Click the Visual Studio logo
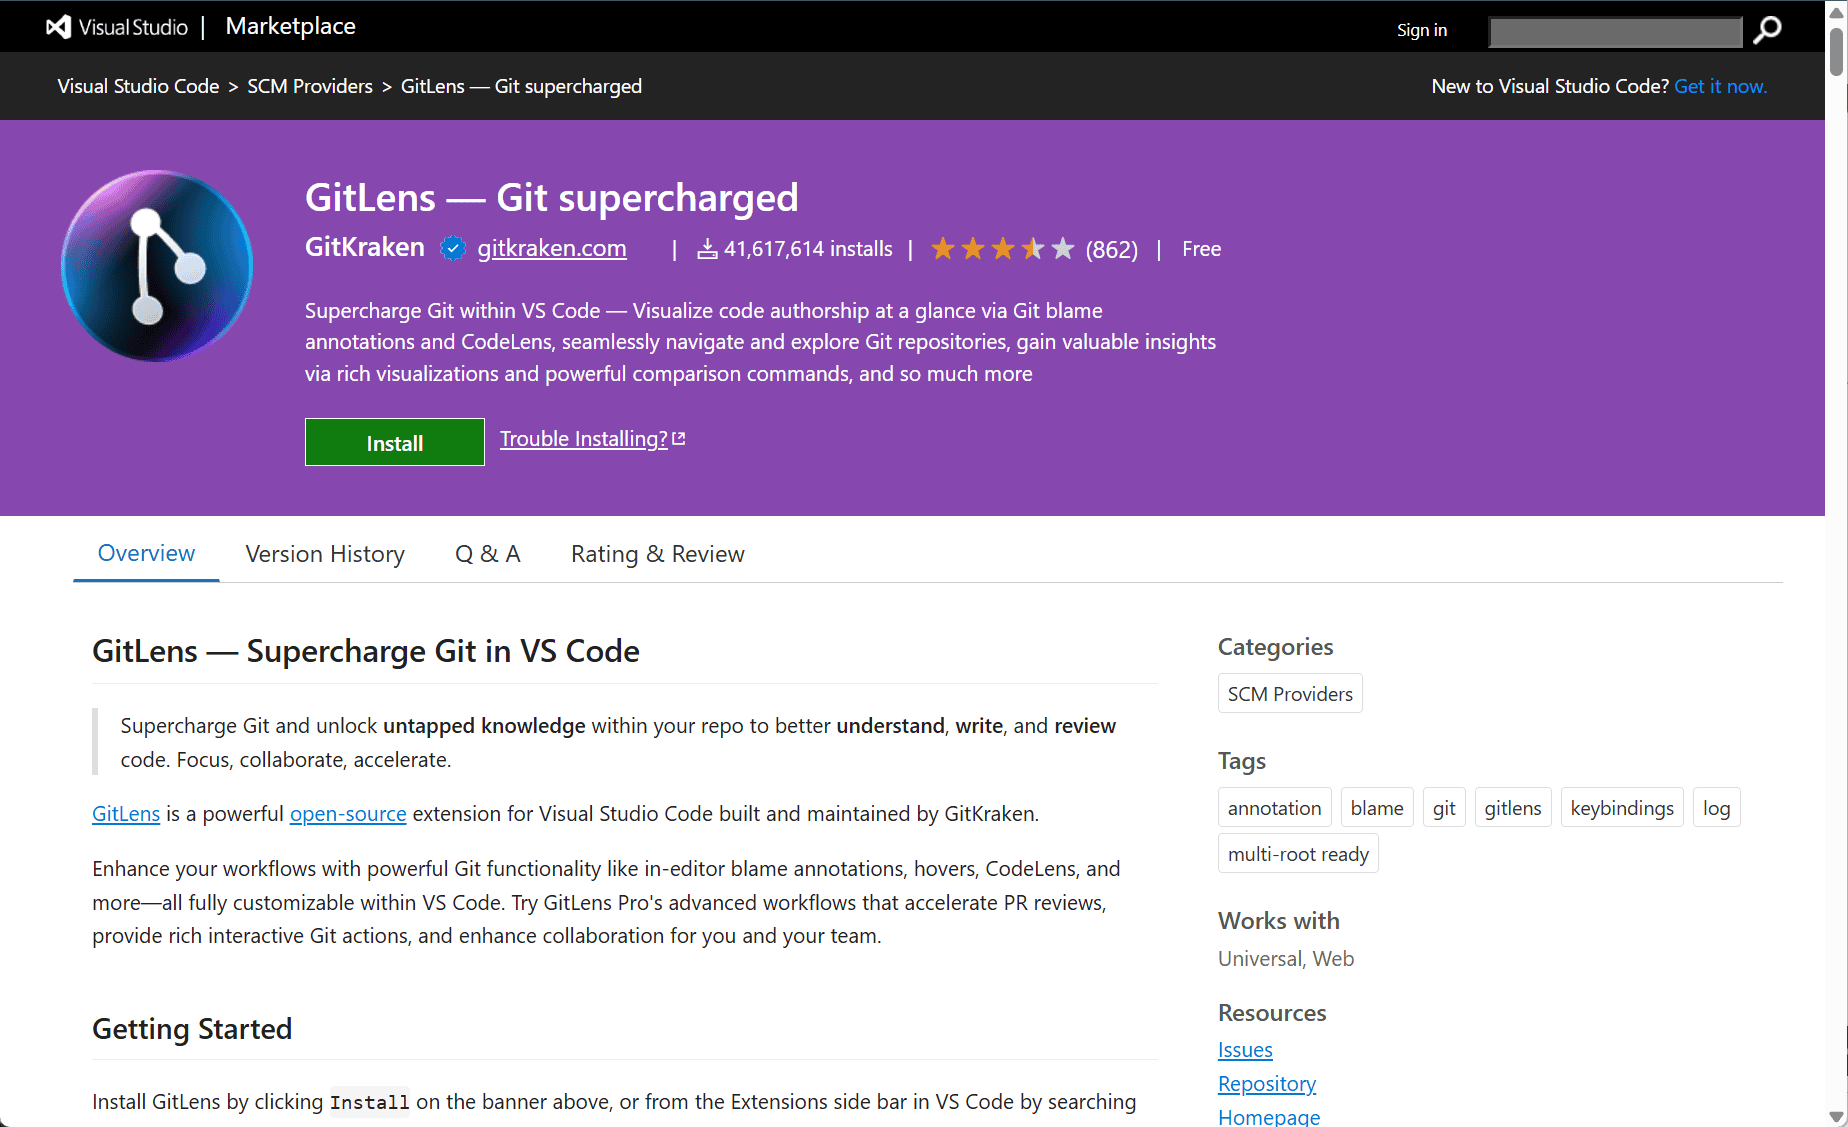The height and width of the screenshot is (1127, 1848). [57, 27]
